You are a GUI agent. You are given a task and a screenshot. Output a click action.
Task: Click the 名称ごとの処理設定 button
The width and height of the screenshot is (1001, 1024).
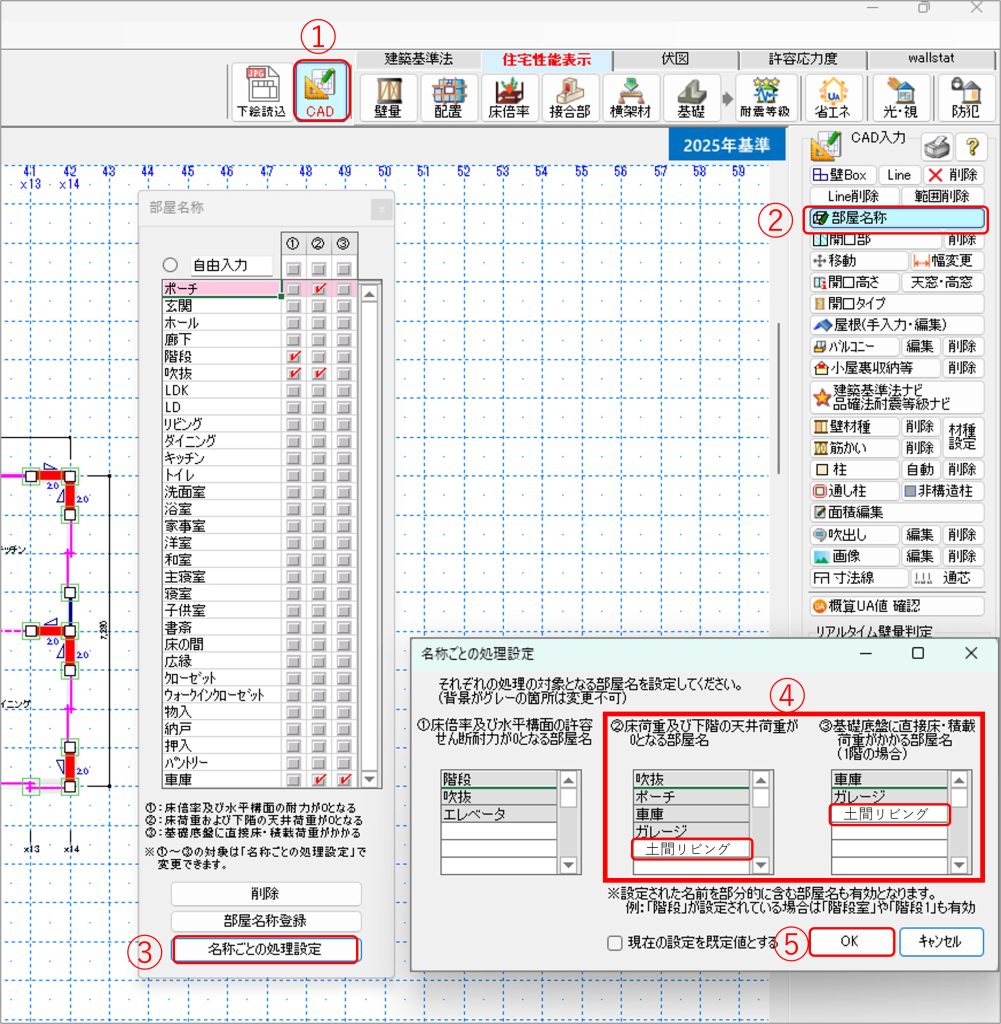click(x=265, y=949)
